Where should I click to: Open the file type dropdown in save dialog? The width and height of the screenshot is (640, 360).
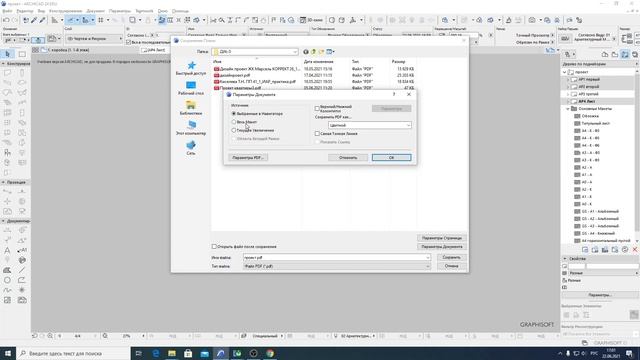337,266
